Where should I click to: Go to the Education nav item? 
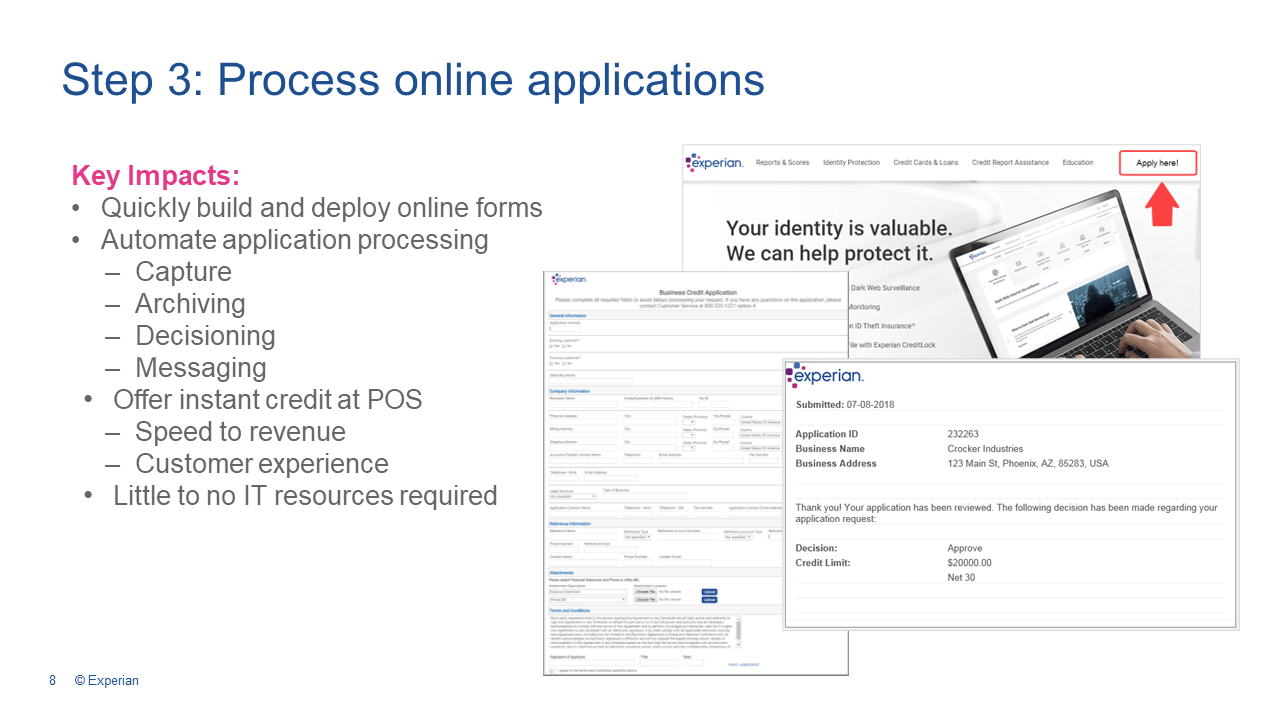point(1077,162)
